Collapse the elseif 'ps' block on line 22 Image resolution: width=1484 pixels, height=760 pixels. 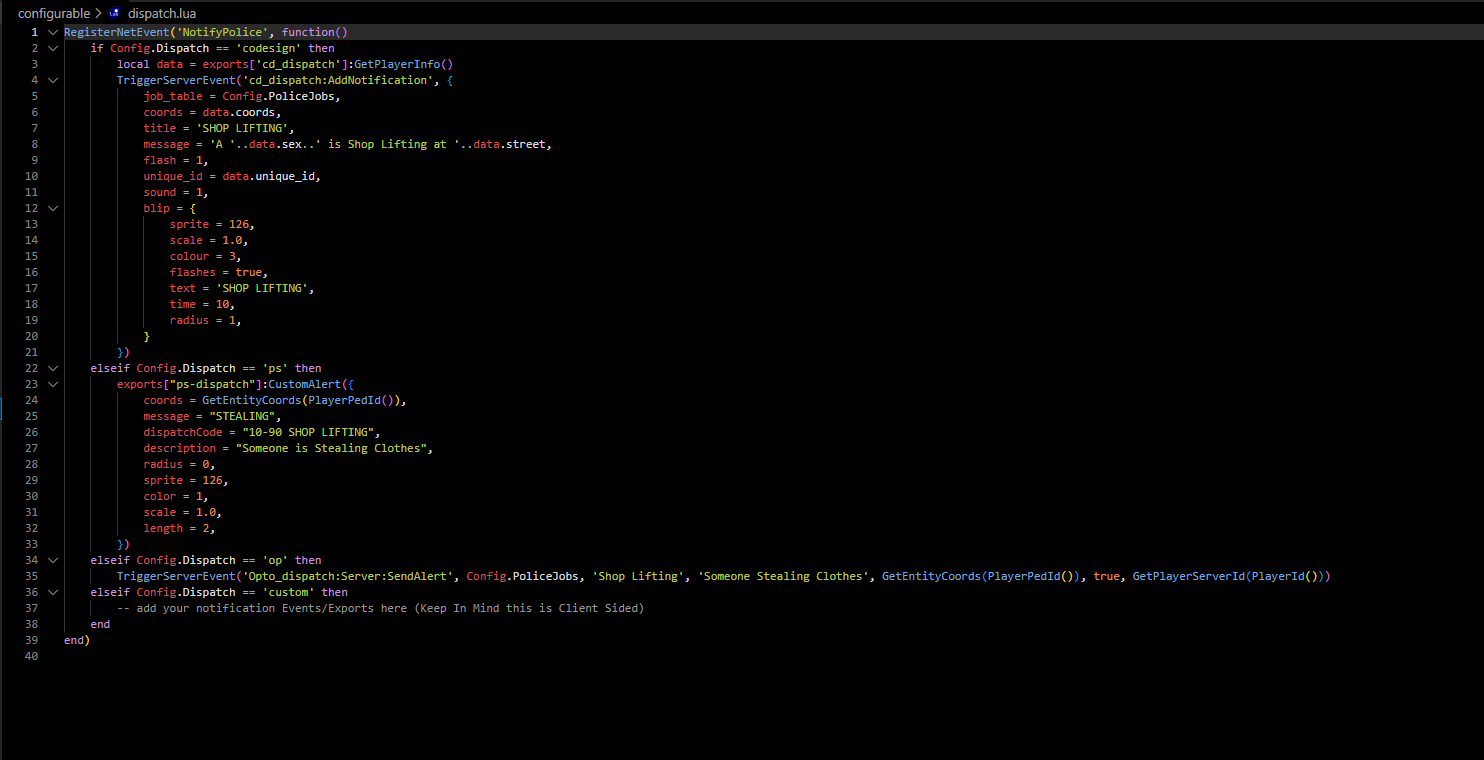pos(52,368)
